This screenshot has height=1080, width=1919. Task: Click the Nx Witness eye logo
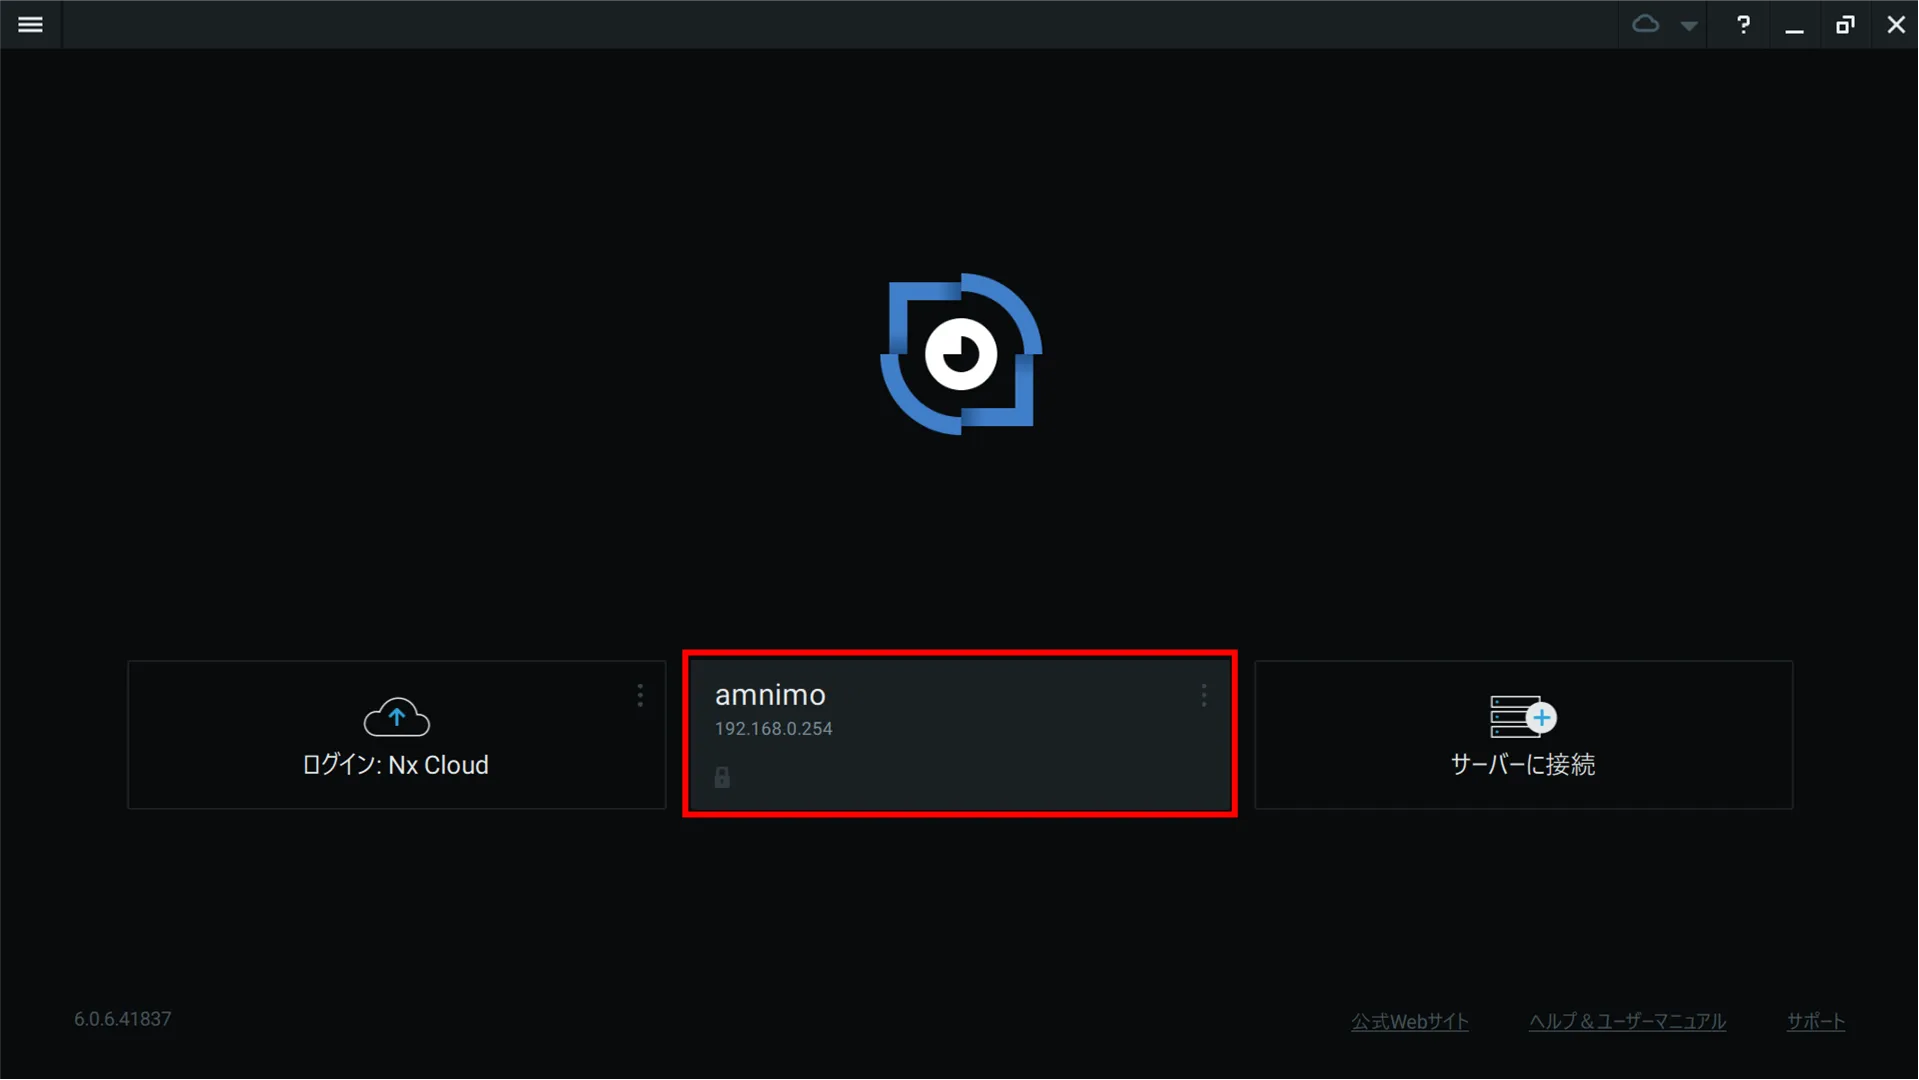tap(961, 354)
